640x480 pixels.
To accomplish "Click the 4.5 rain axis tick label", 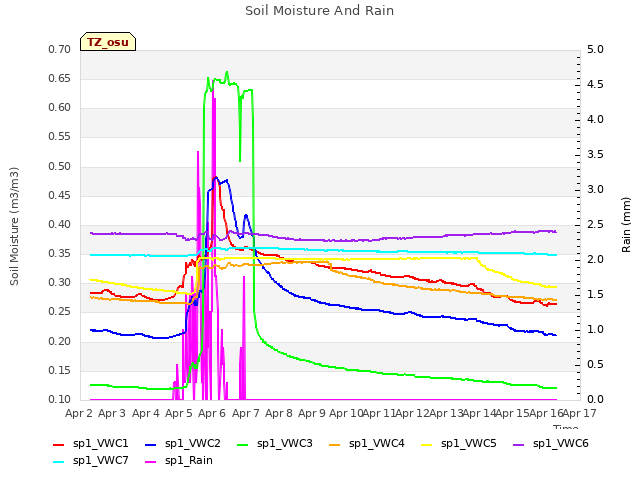I will pyautogui.click(x=595, y=85).
